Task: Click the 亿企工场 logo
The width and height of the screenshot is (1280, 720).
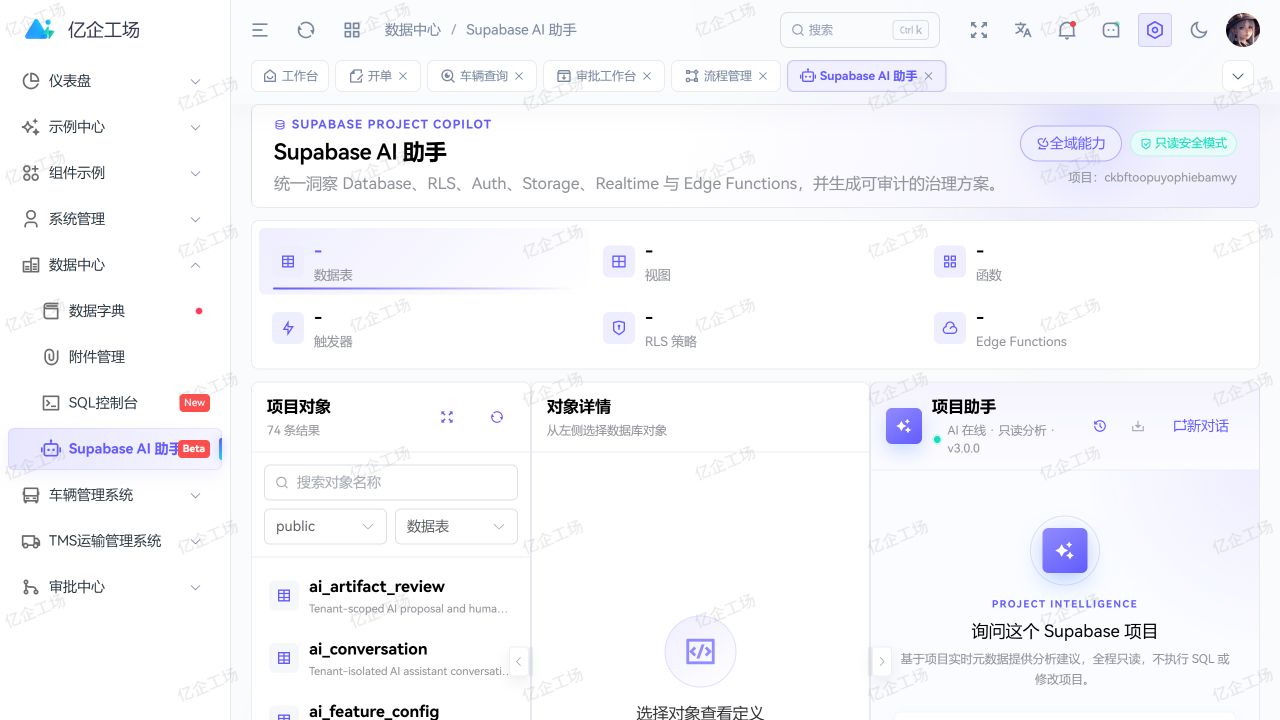Action: click(82, 30)
